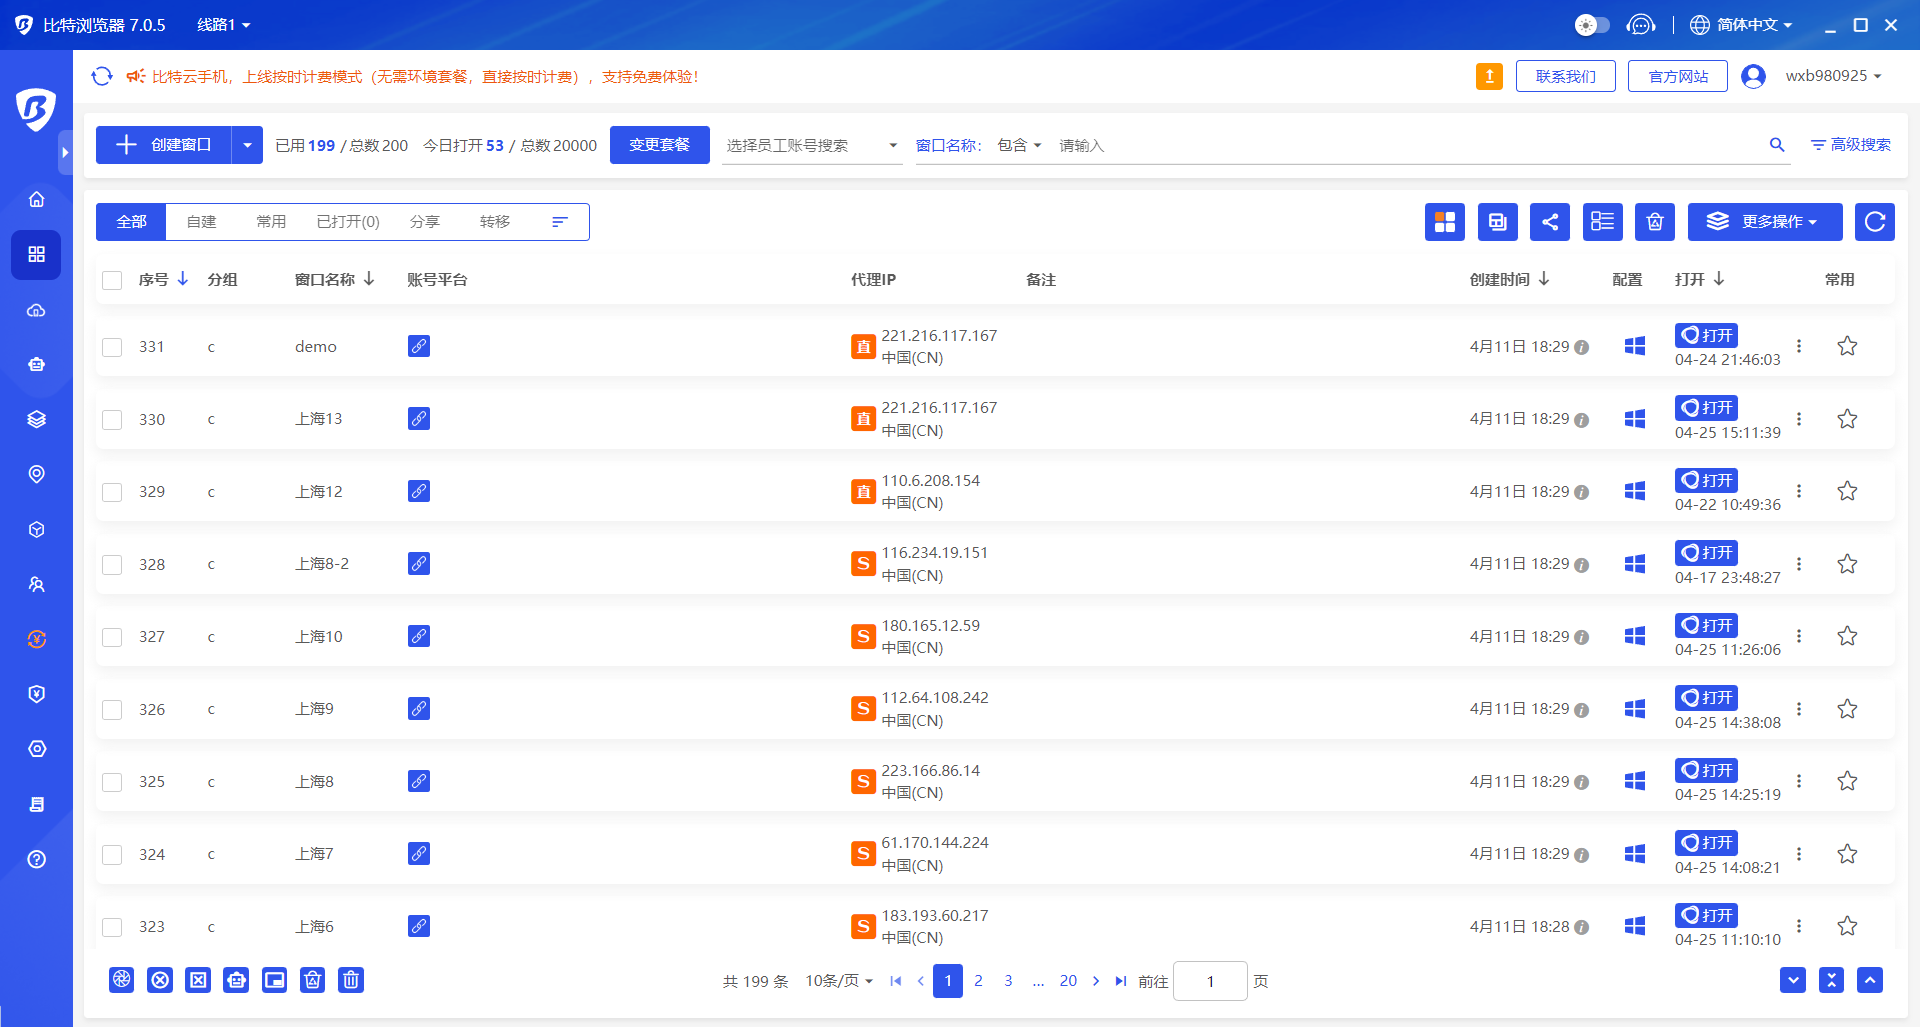
Task: Click the 请输入 window name search field
Action: coord(1400,146)
